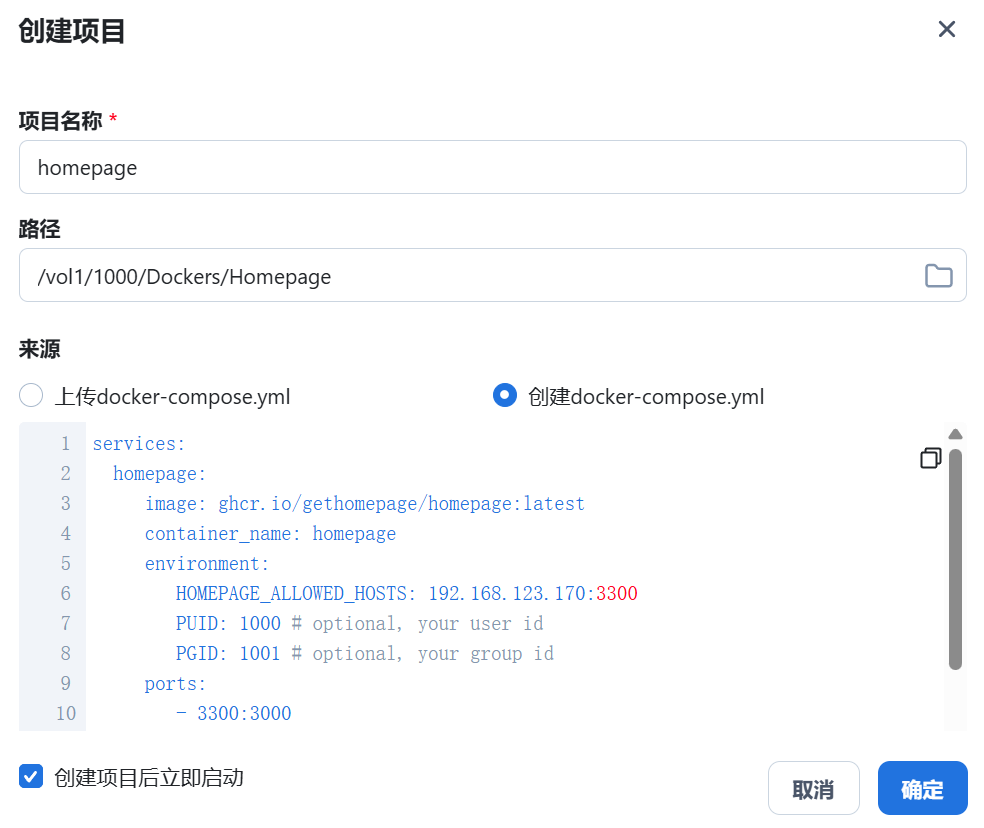Click the 取消 button

tap(813, 788)
